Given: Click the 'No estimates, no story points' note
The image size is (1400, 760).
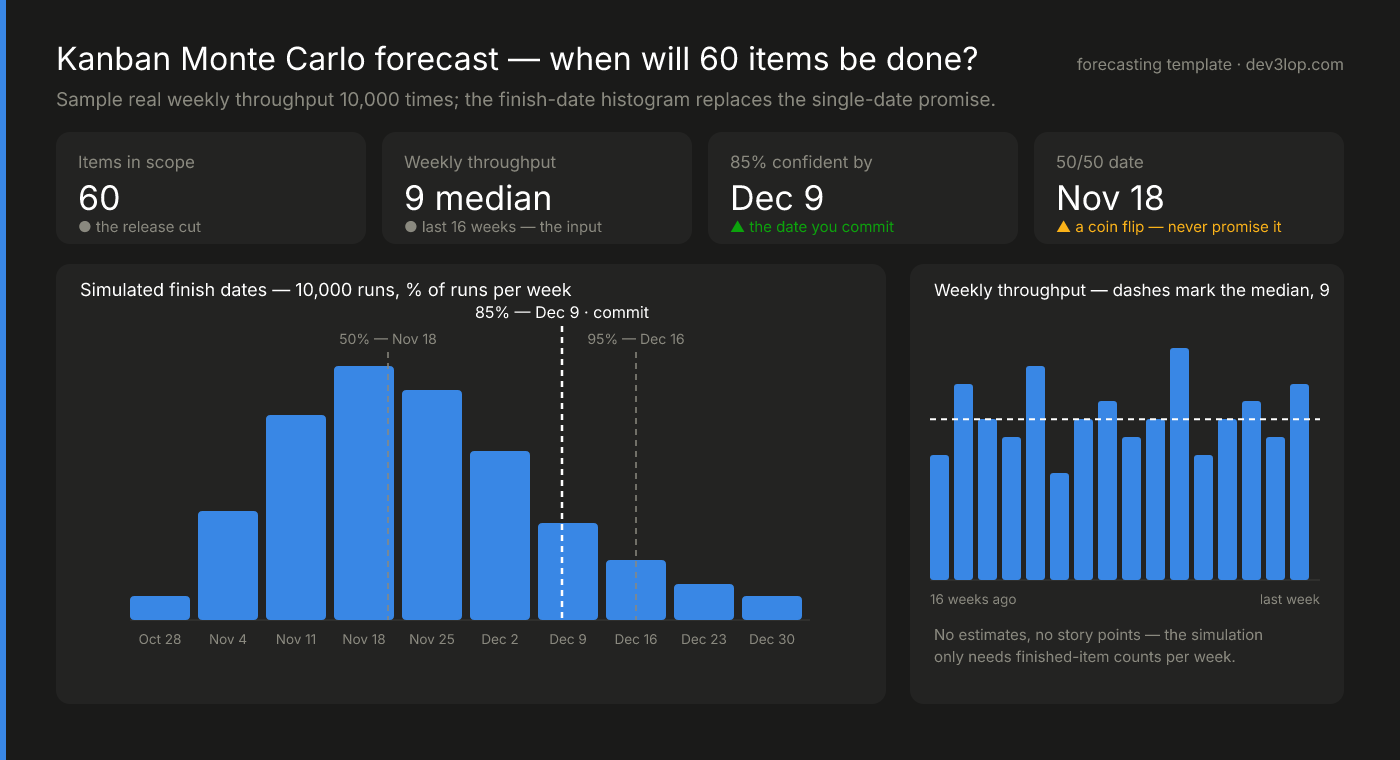Looking at the screenshot, I should click(1098, 646).
